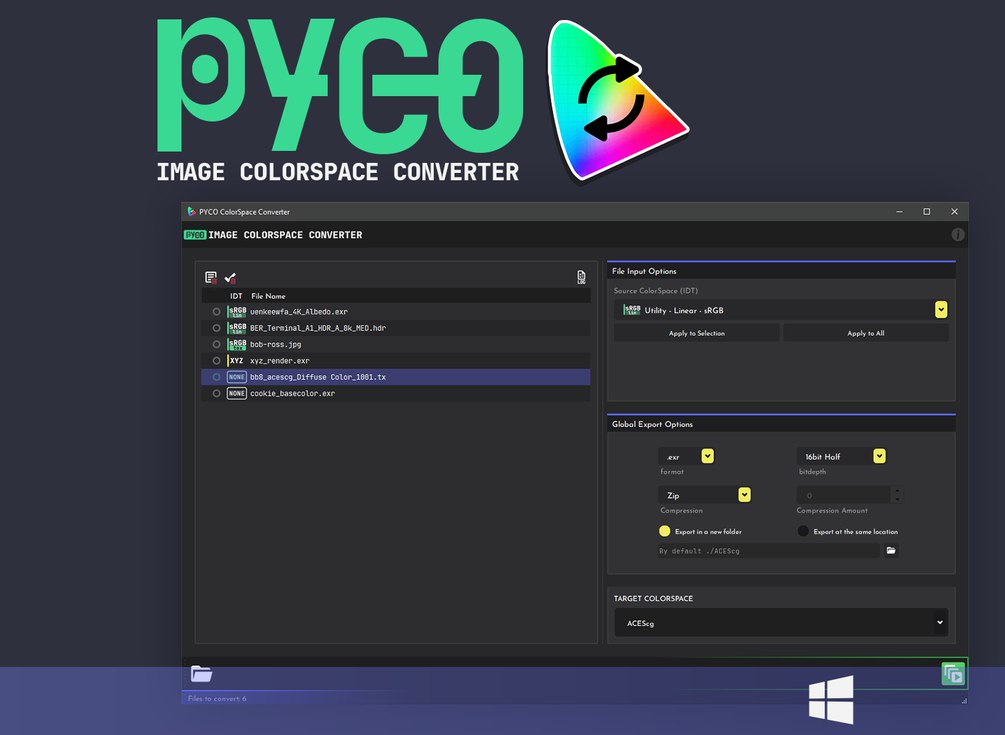Start conversion with the green convert icon

[x=952, y=674]
